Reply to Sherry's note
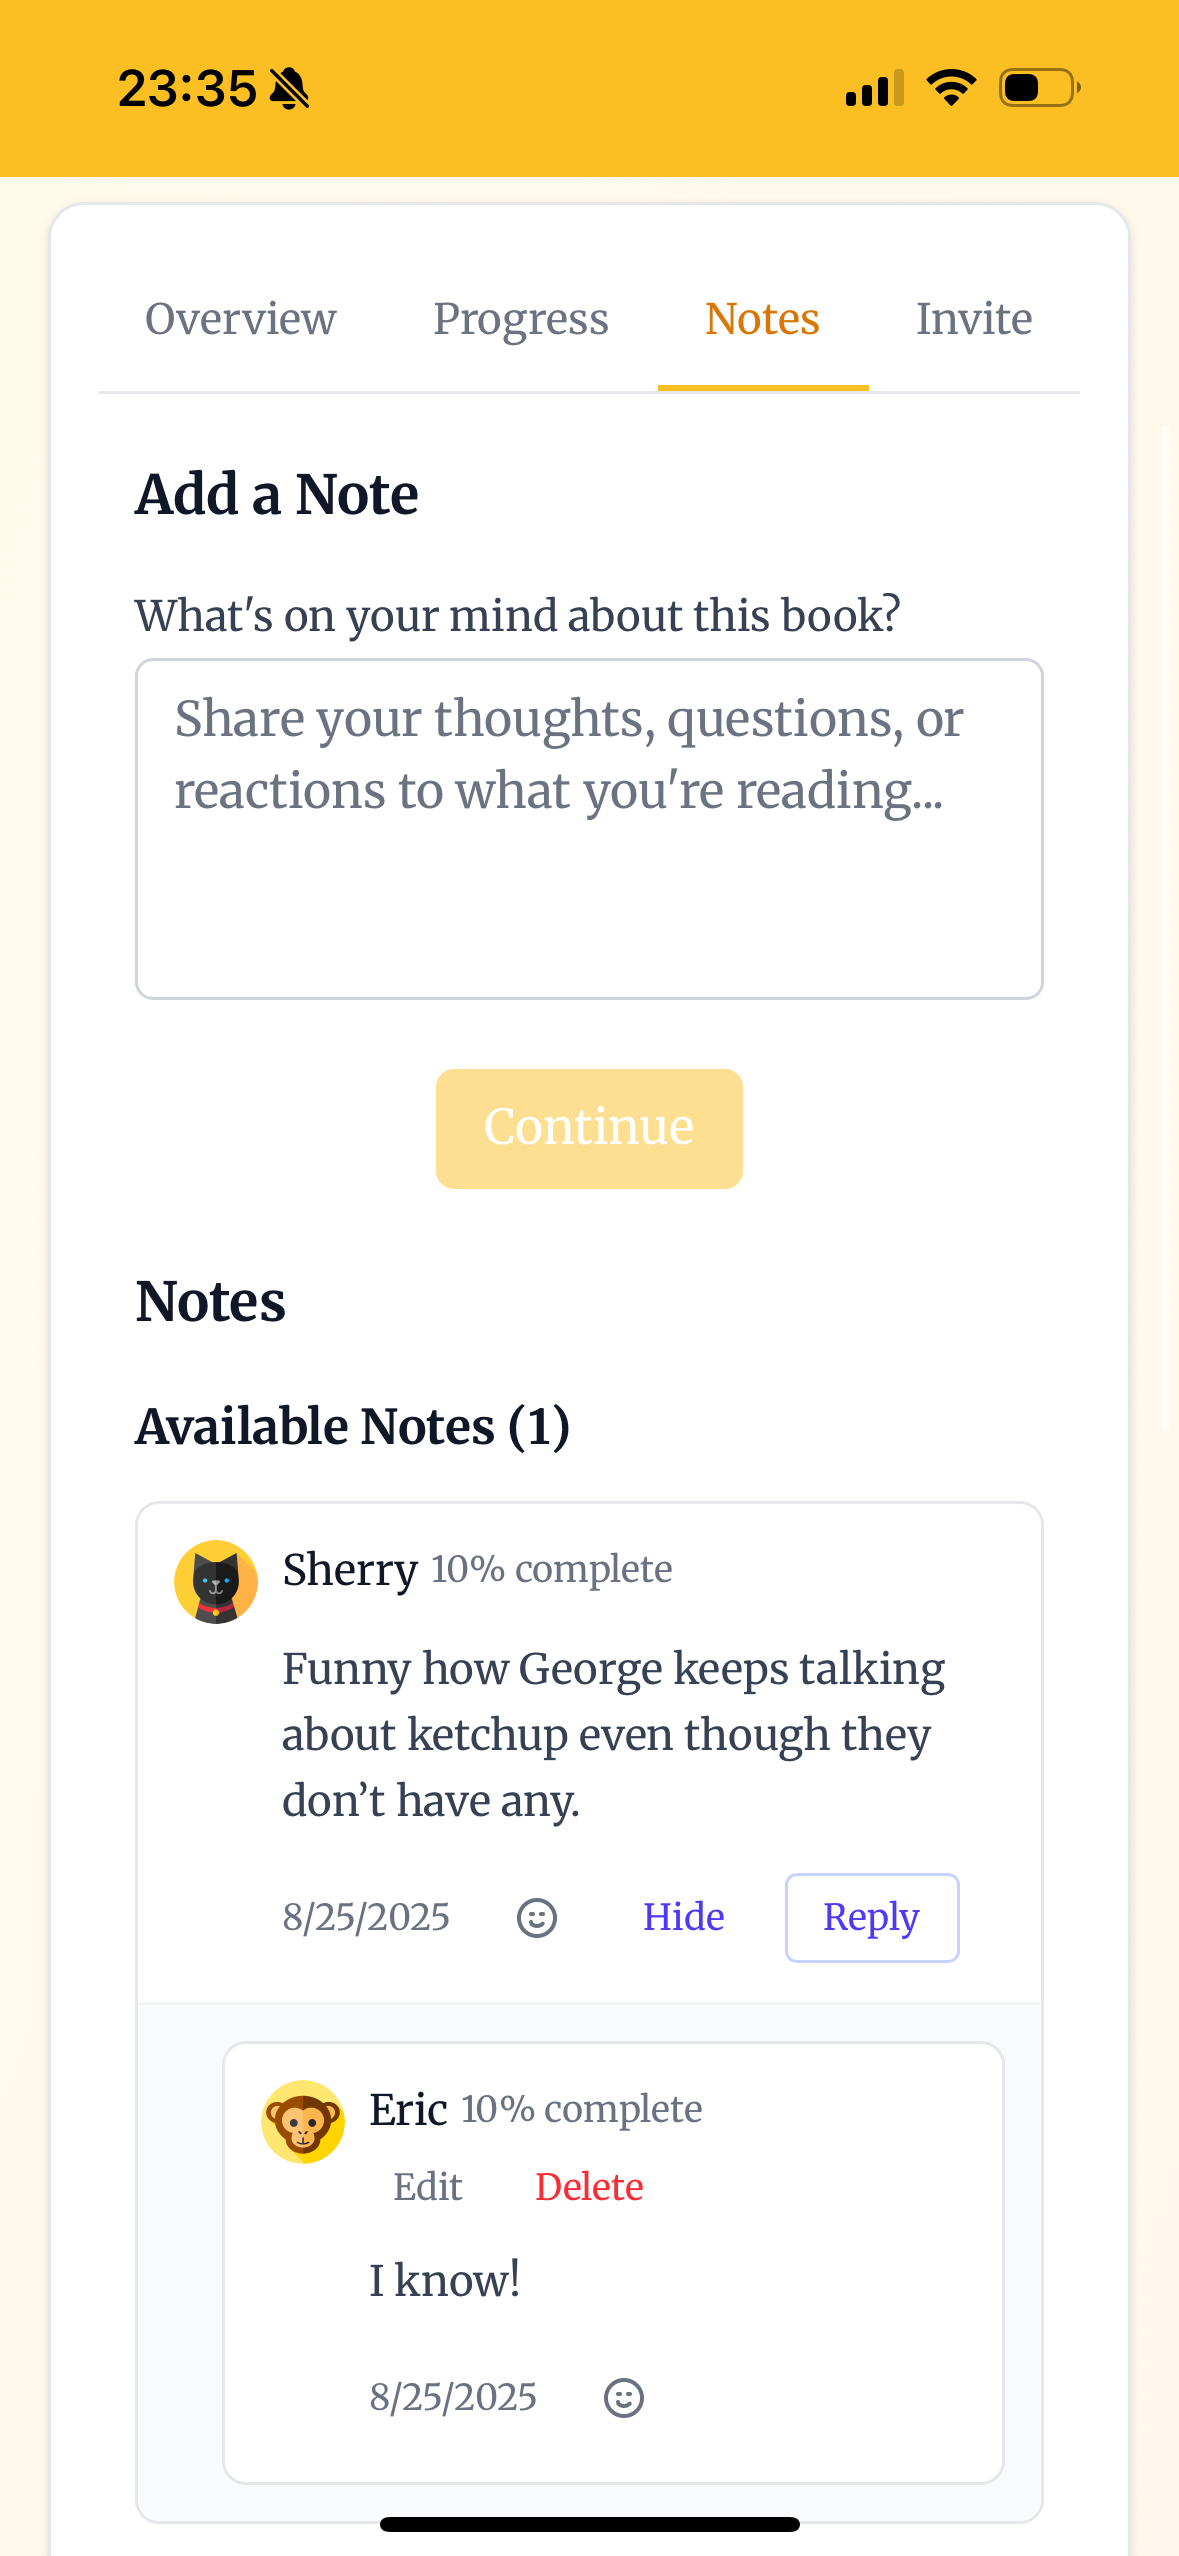Viewport: 1179px width, 2556px height. pos(871,1917)
